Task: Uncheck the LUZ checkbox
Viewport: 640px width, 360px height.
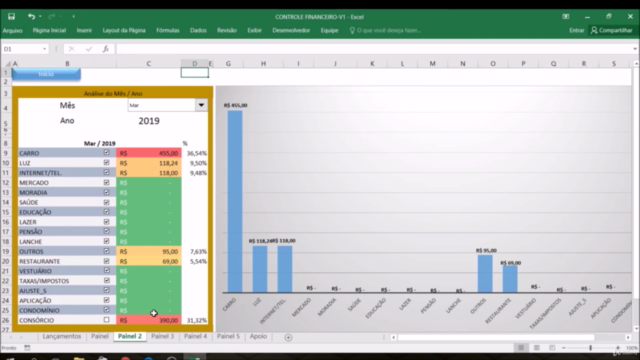Action: pyautogui.click(x=107, y=162)
